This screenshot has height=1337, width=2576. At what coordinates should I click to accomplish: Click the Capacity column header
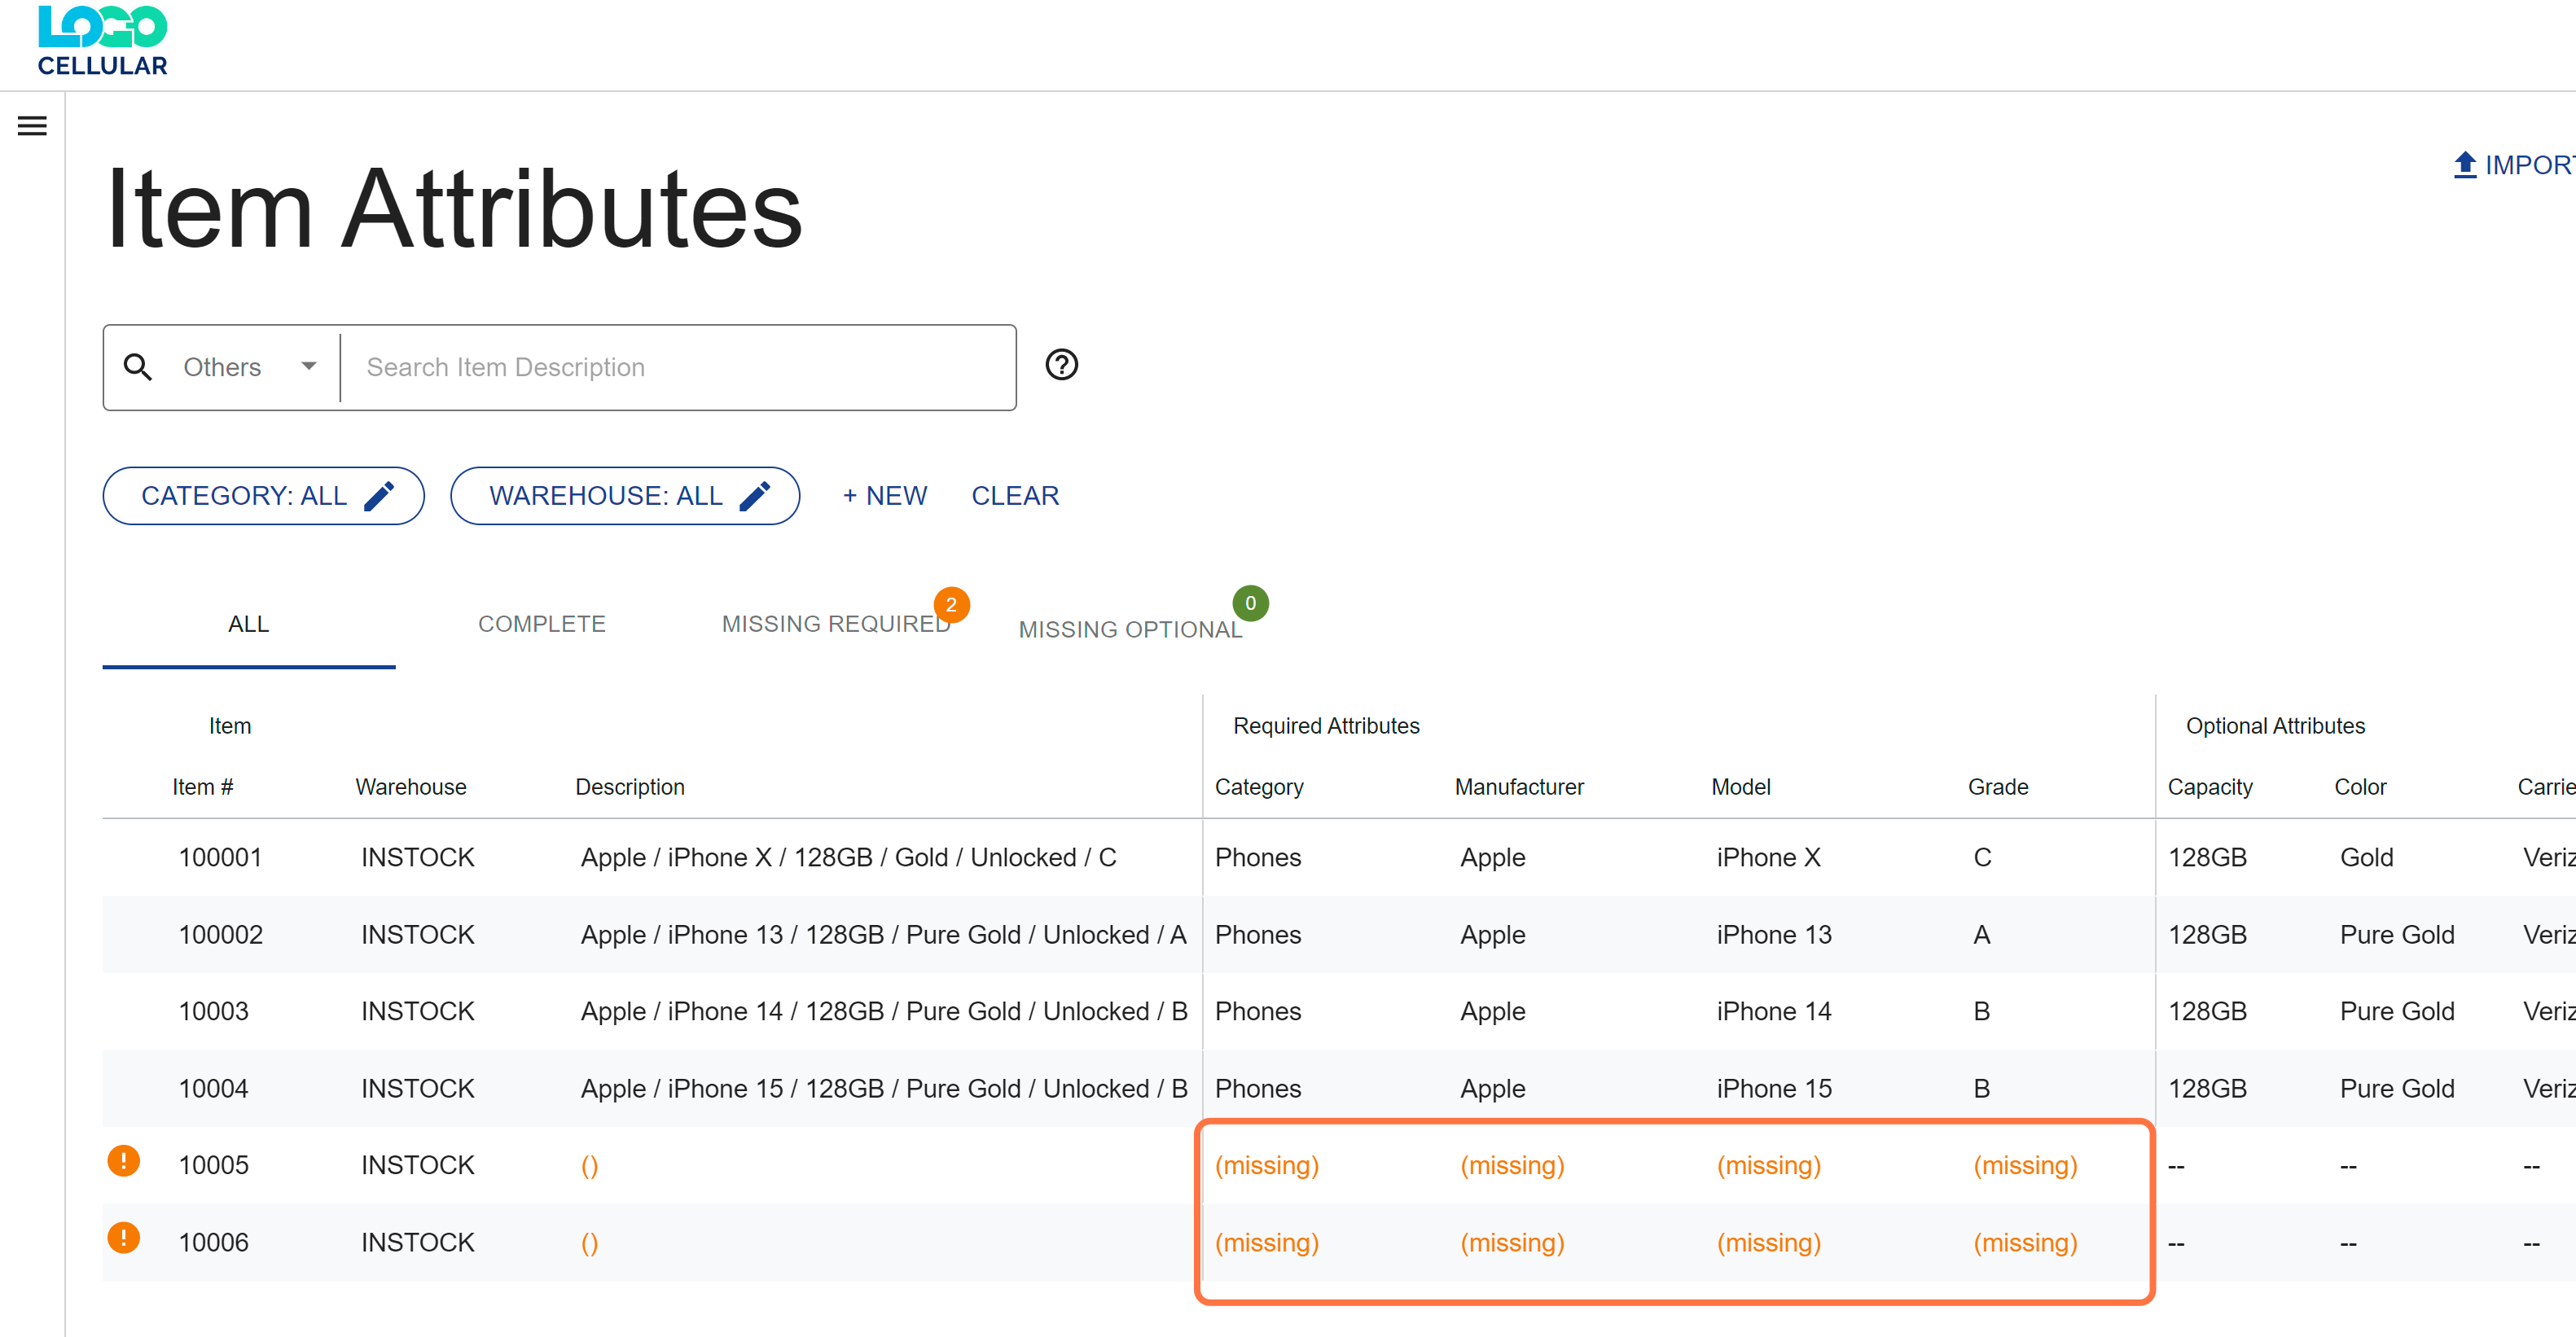coord(2210,787)
